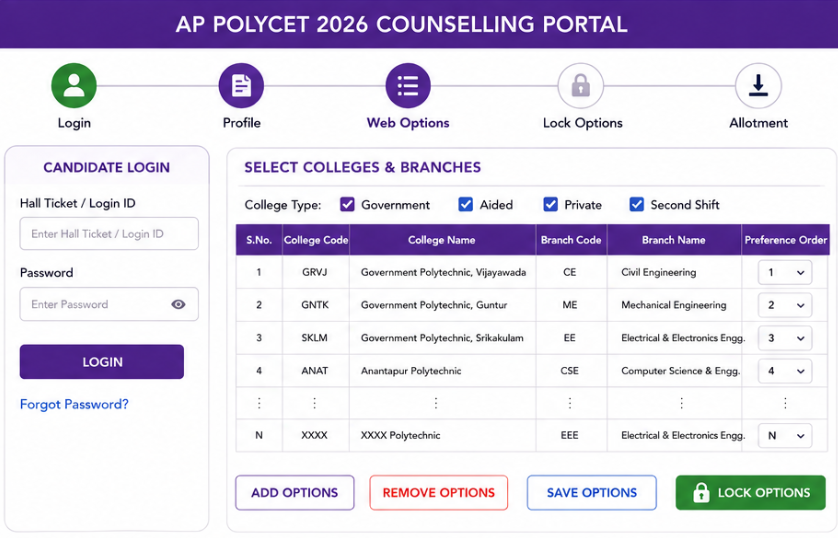Select the Web Options list icon
838x538 pixels.
(408, 85)
